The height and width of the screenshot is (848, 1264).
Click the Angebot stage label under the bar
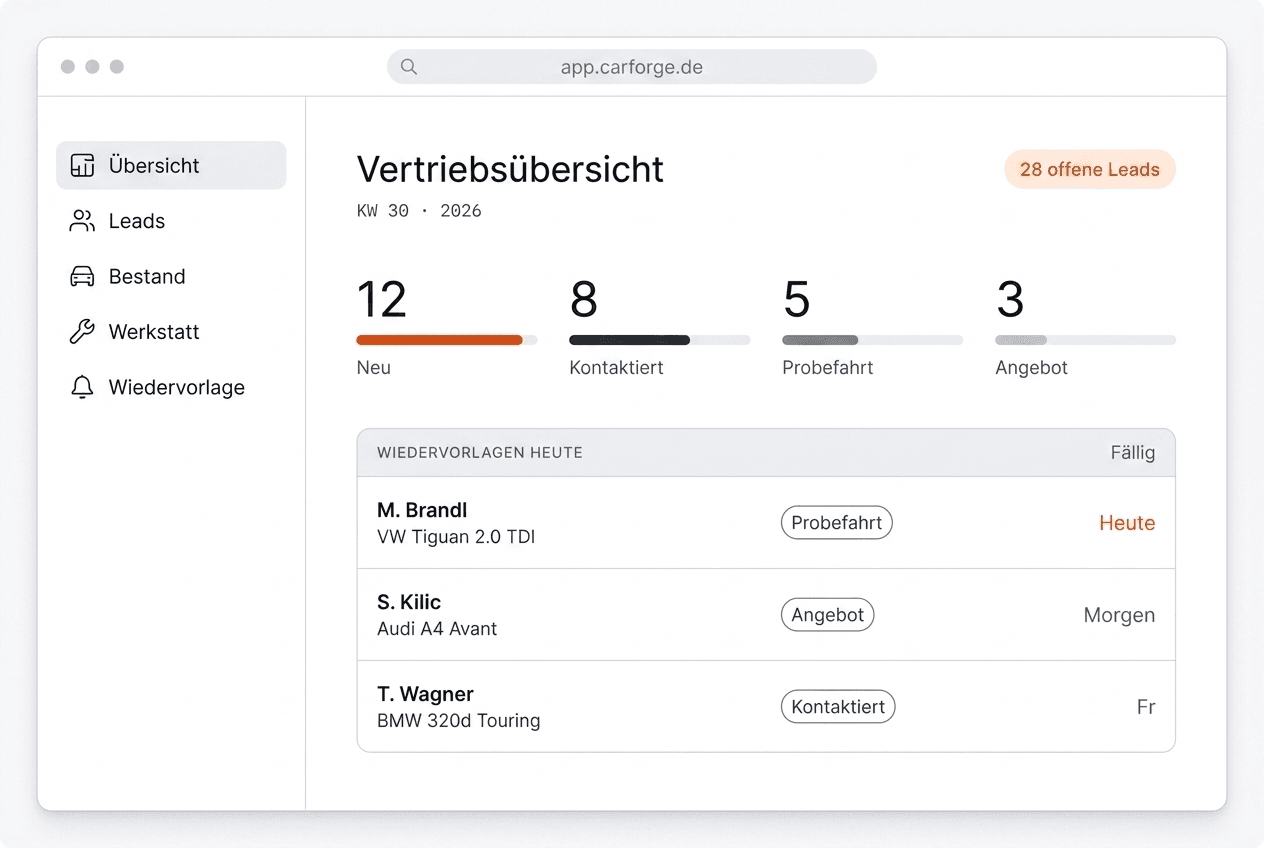click(x=1032, y=368)
